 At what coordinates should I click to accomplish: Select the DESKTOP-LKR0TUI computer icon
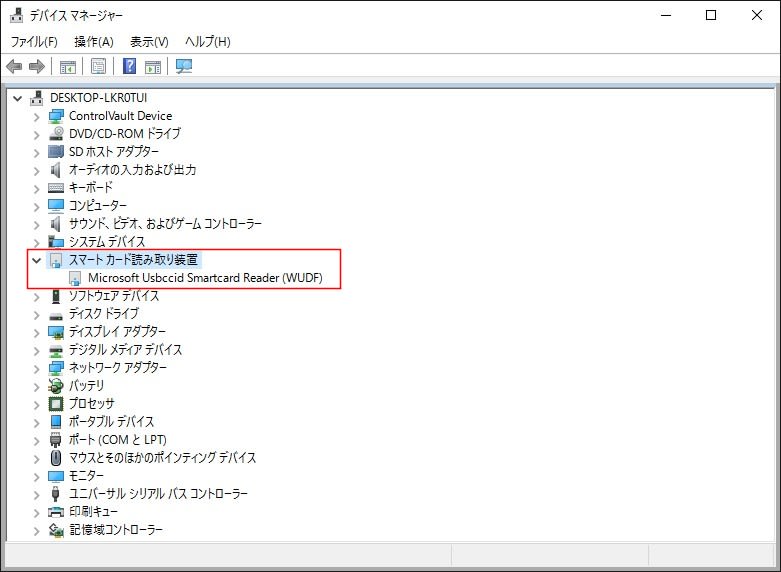point(36,98)
